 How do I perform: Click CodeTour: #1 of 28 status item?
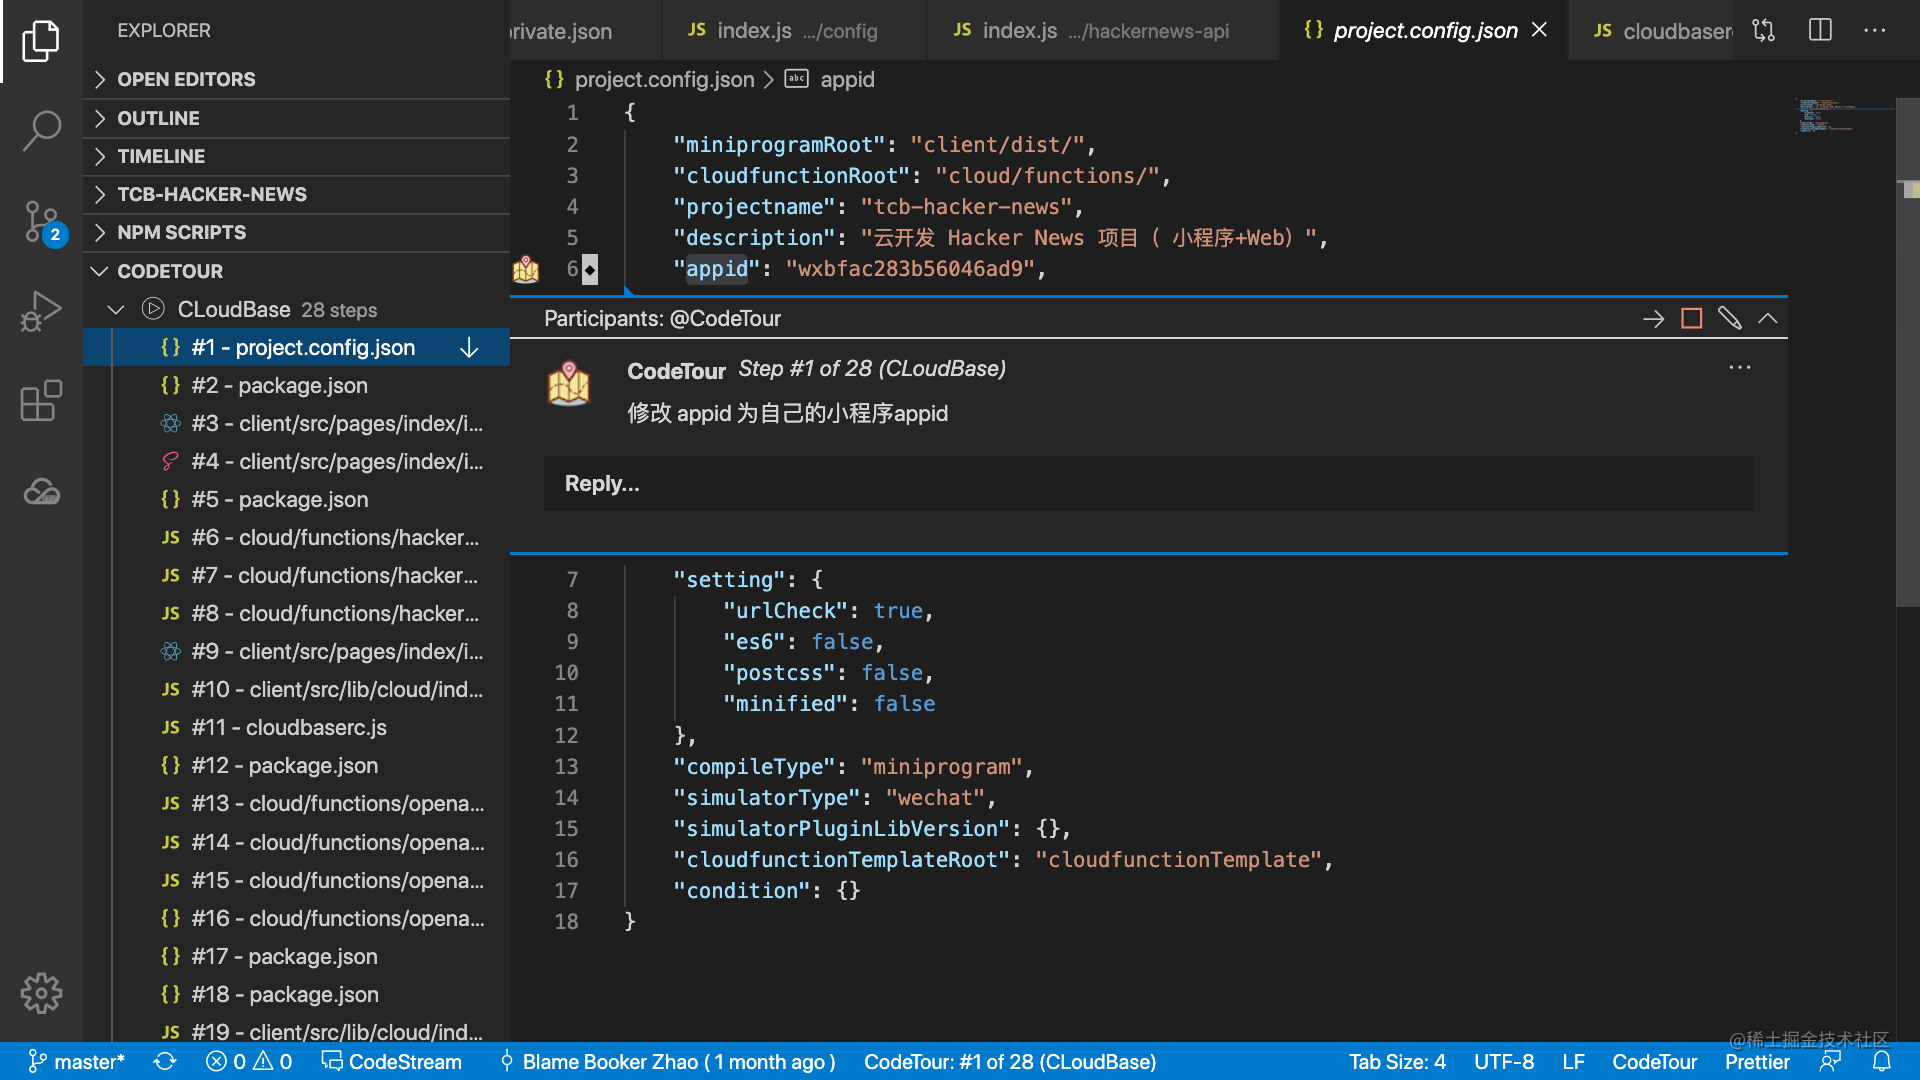click(x=1010, y=1061)
